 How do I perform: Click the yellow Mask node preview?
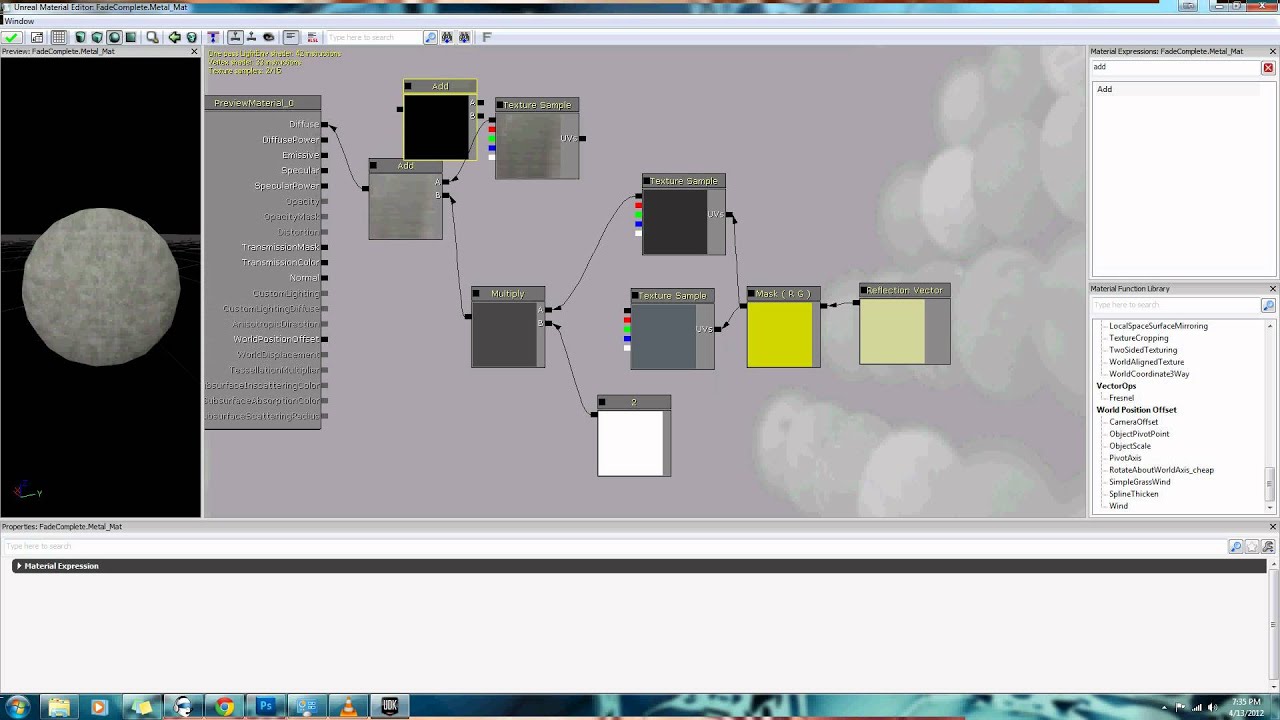pyautogui.click(x=780, y=334)
